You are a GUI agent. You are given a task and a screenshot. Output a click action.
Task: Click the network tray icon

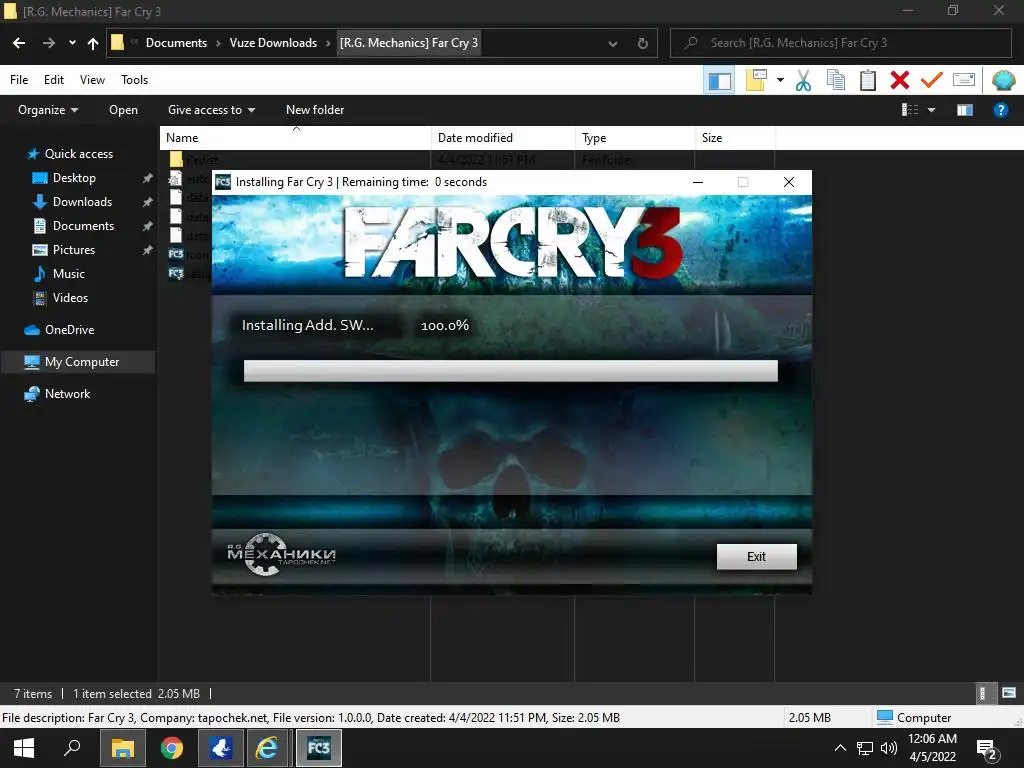(865, 748)
